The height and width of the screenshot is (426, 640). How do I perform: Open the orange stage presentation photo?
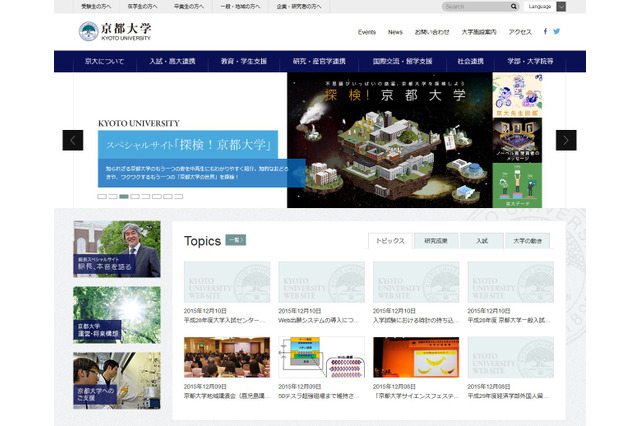click(416, 357)
